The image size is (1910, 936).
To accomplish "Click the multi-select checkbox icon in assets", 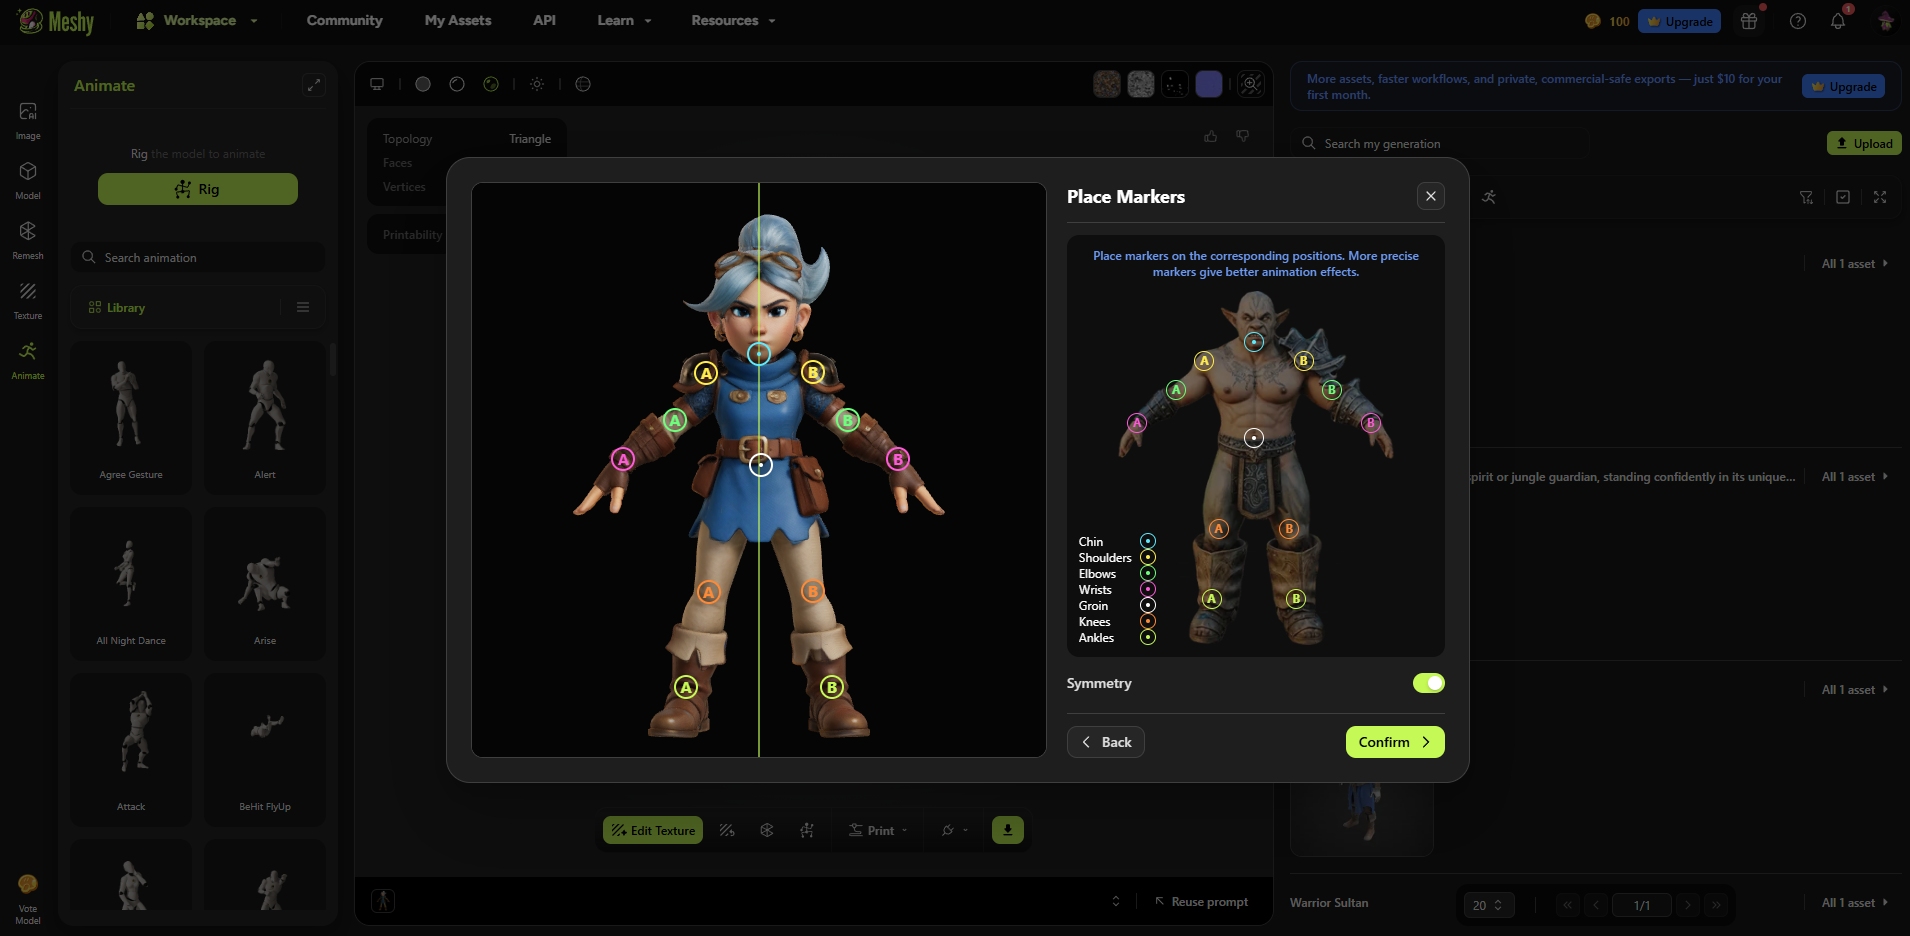I will [1843, 197].
